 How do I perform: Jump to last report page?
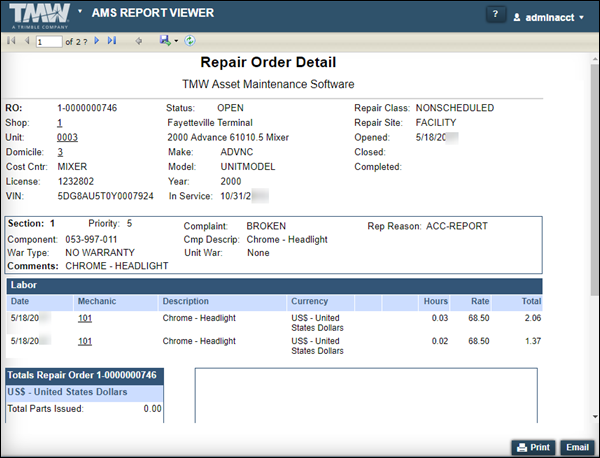click(x=112, y=41)
